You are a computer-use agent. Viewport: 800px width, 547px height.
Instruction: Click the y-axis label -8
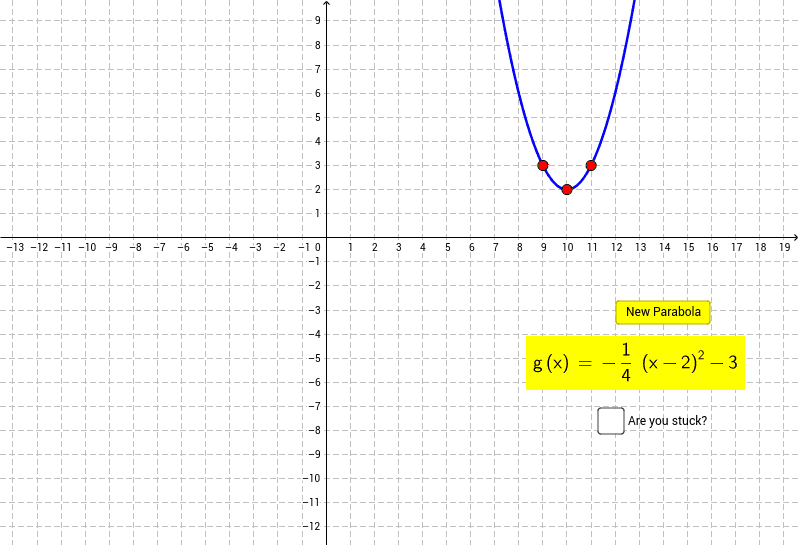pyautogui.click(x=314, y=430)
